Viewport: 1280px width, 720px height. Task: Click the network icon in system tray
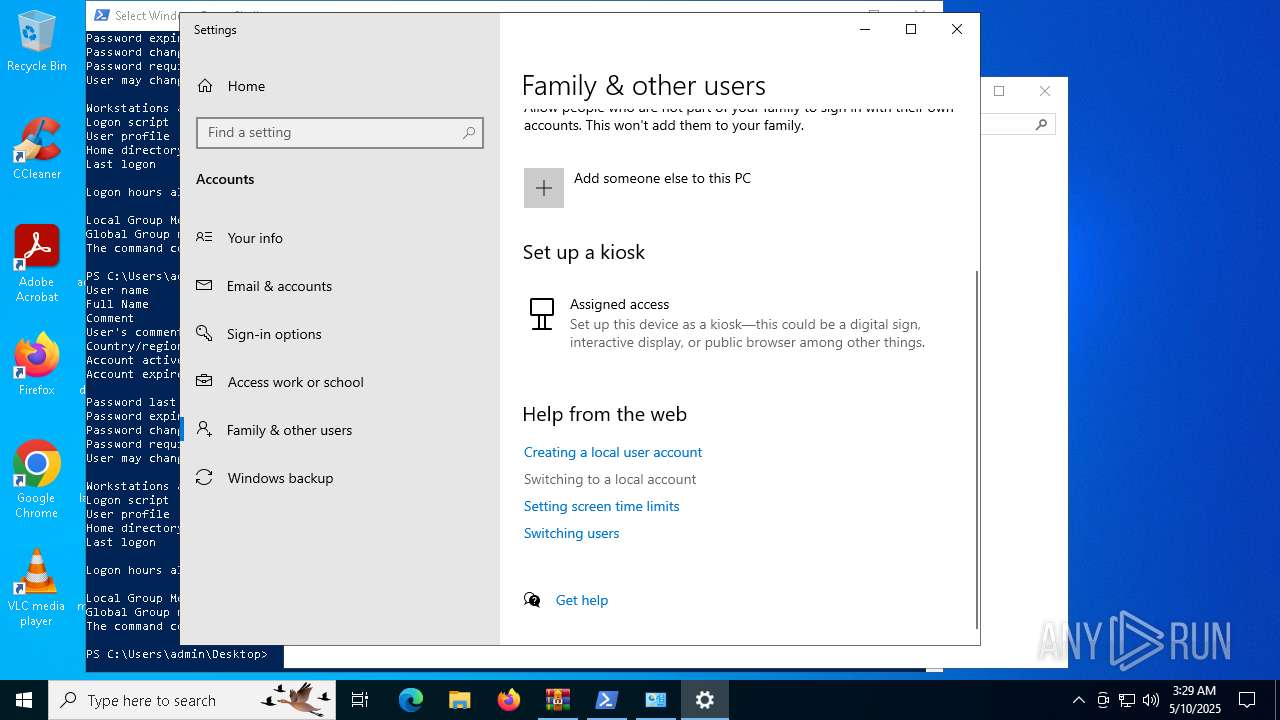click(x=1127, y=700)
